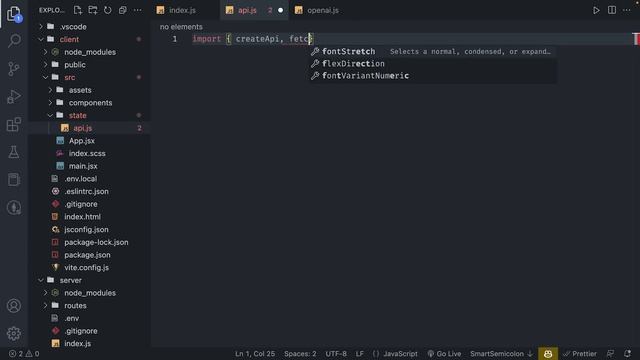Create a new folder in Explorer
Screen dimensions: 640x360
click(x=93, y=10)
